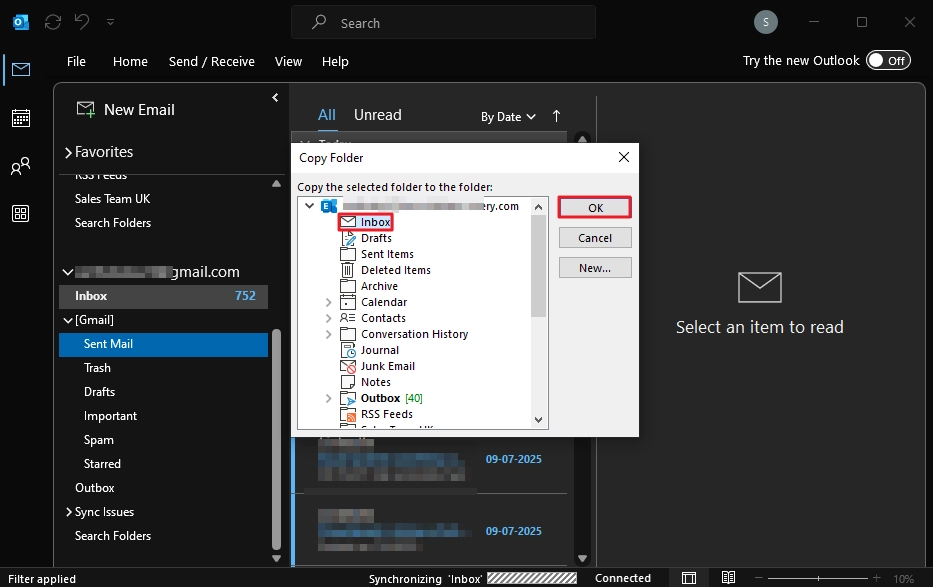Turn on the Try the new Outlook switch
Screen dimensions: 933x587
[x=888, y=60]
